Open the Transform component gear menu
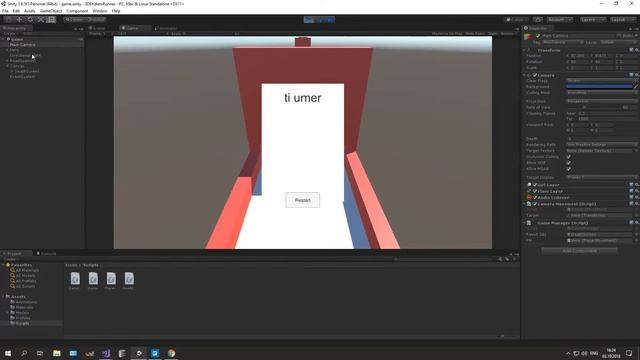Image resolution: width=640 pixels, height=360 pixels. (x=637, y=50)
